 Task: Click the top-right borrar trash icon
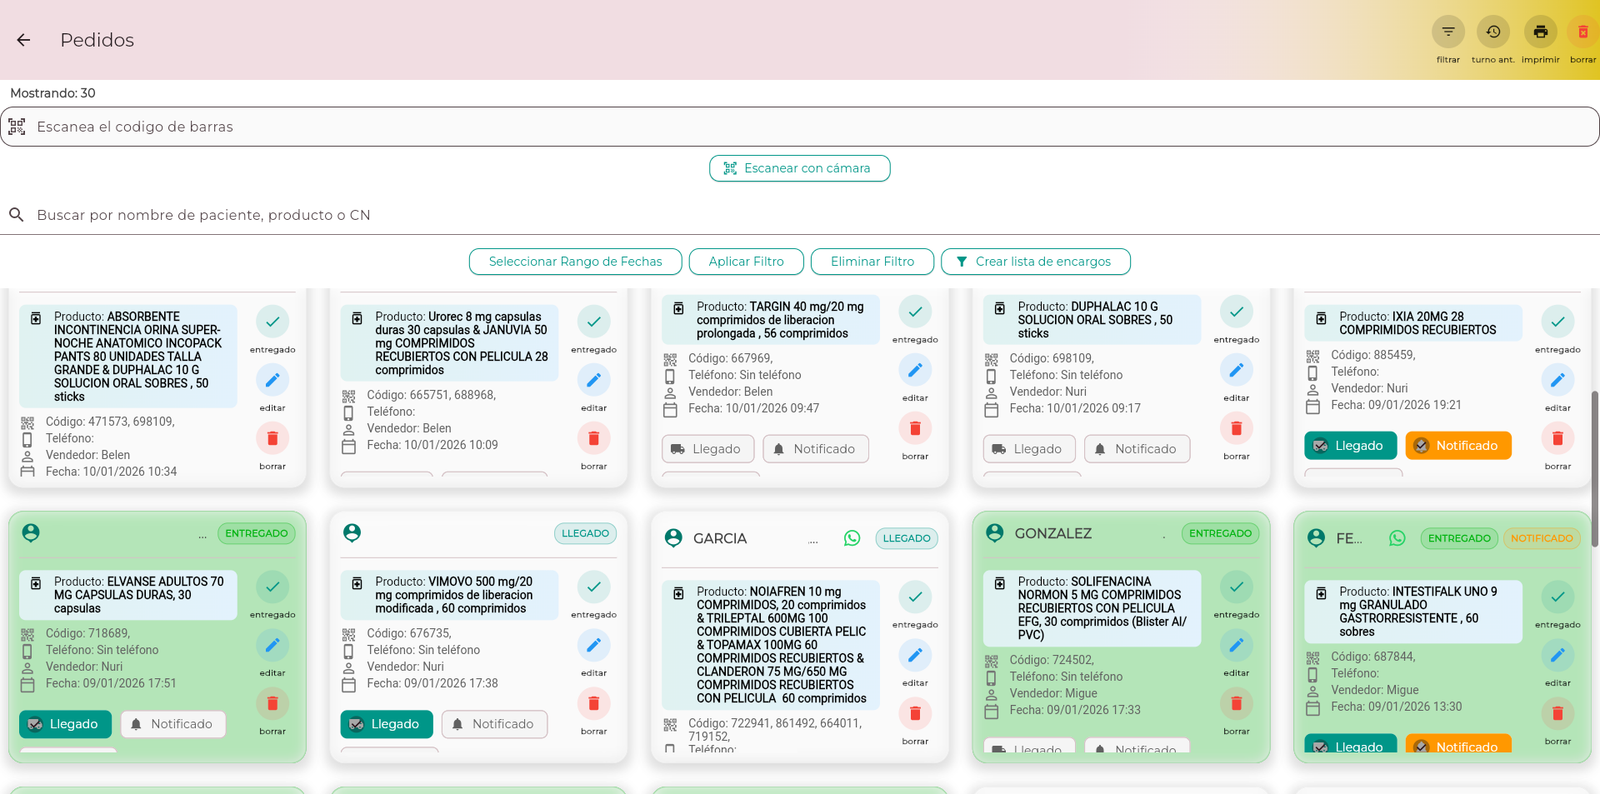[x=1582, y=32]
